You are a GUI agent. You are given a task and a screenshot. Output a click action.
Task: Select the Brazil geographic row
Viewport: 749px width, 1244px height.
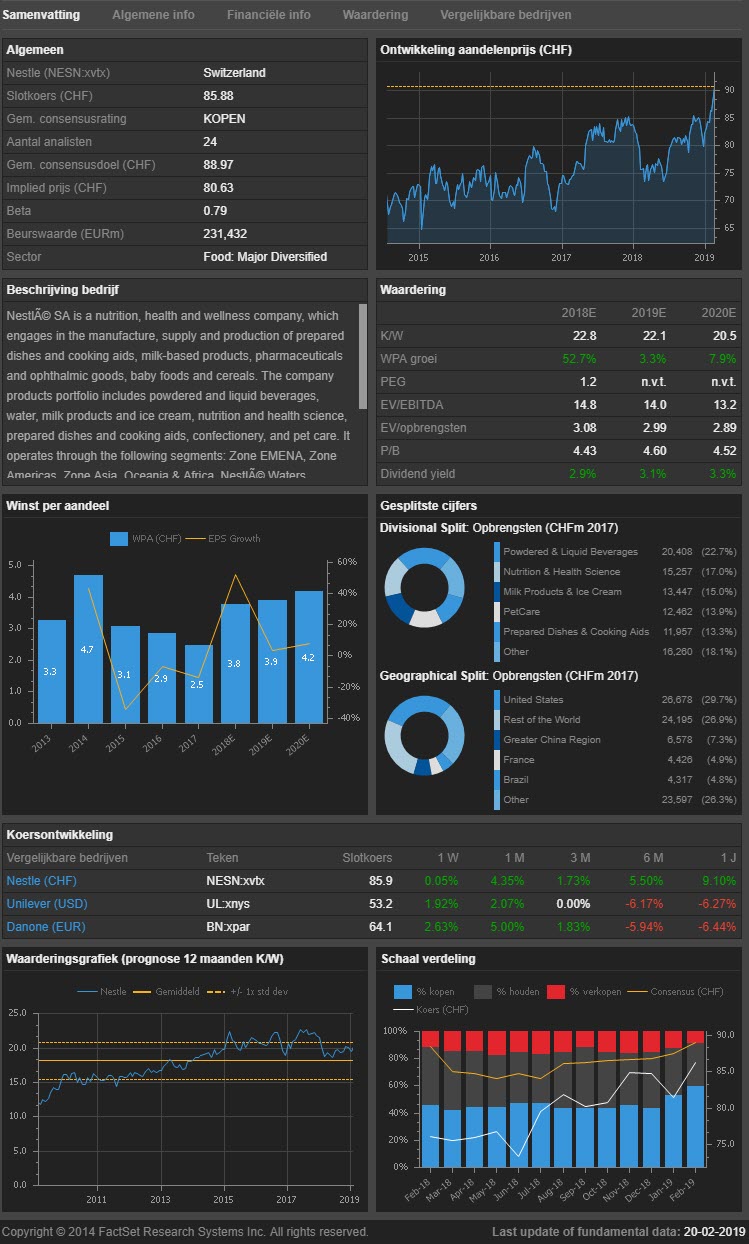617,779
